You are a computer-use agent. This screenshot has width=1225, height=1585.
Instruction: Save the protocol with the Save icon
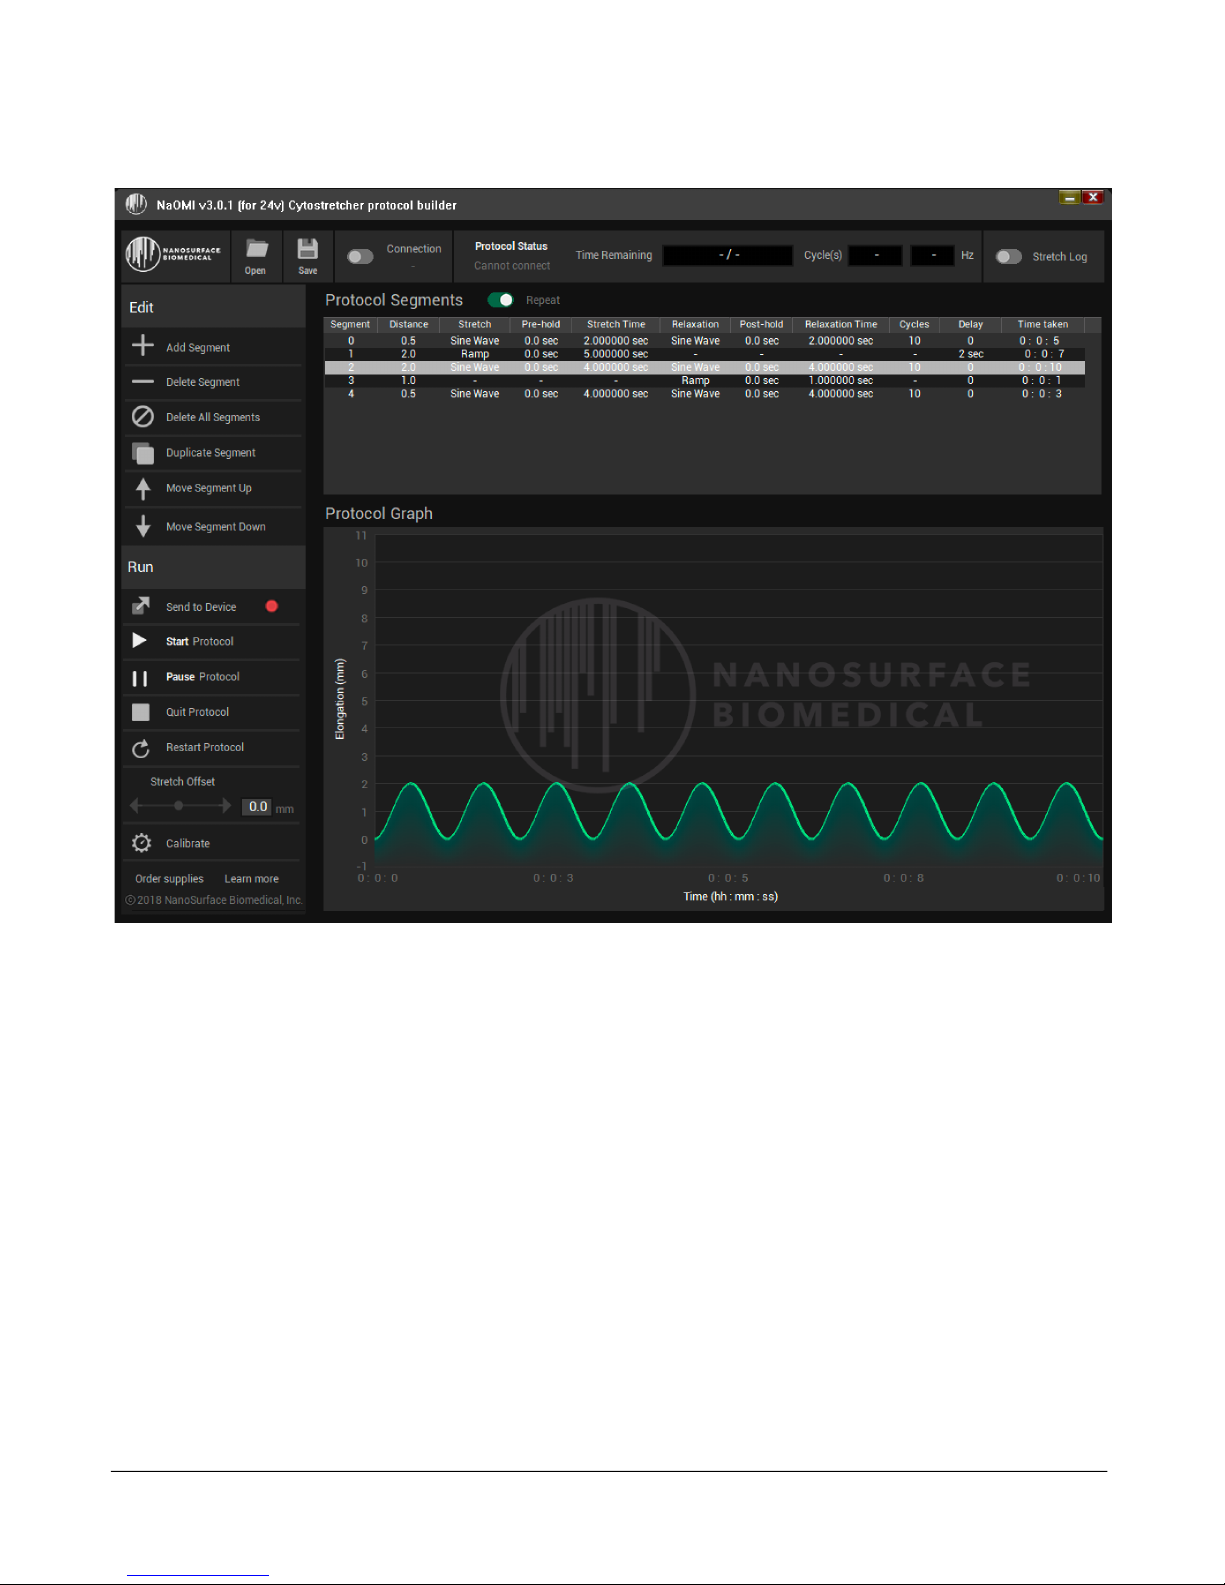click(308, 249)
